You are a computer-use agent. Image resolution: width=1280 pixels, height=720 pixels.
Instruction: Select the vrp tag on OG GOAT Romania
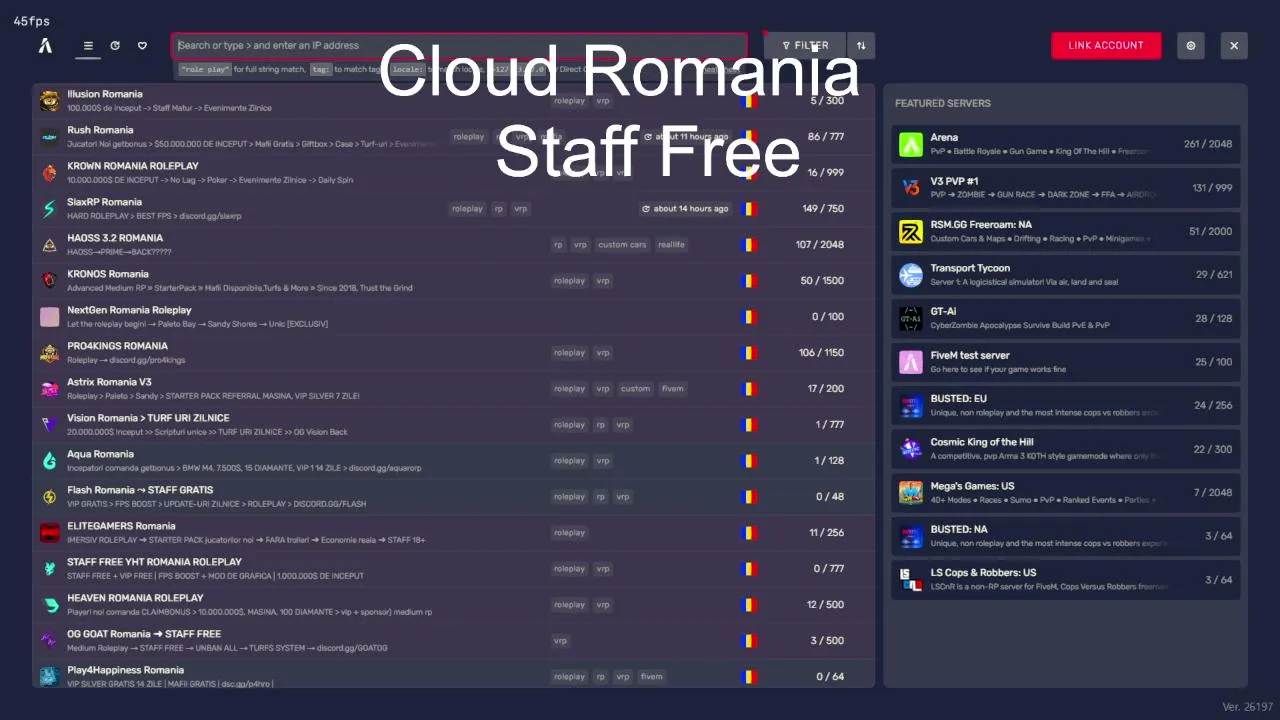[x=560, y=641]
